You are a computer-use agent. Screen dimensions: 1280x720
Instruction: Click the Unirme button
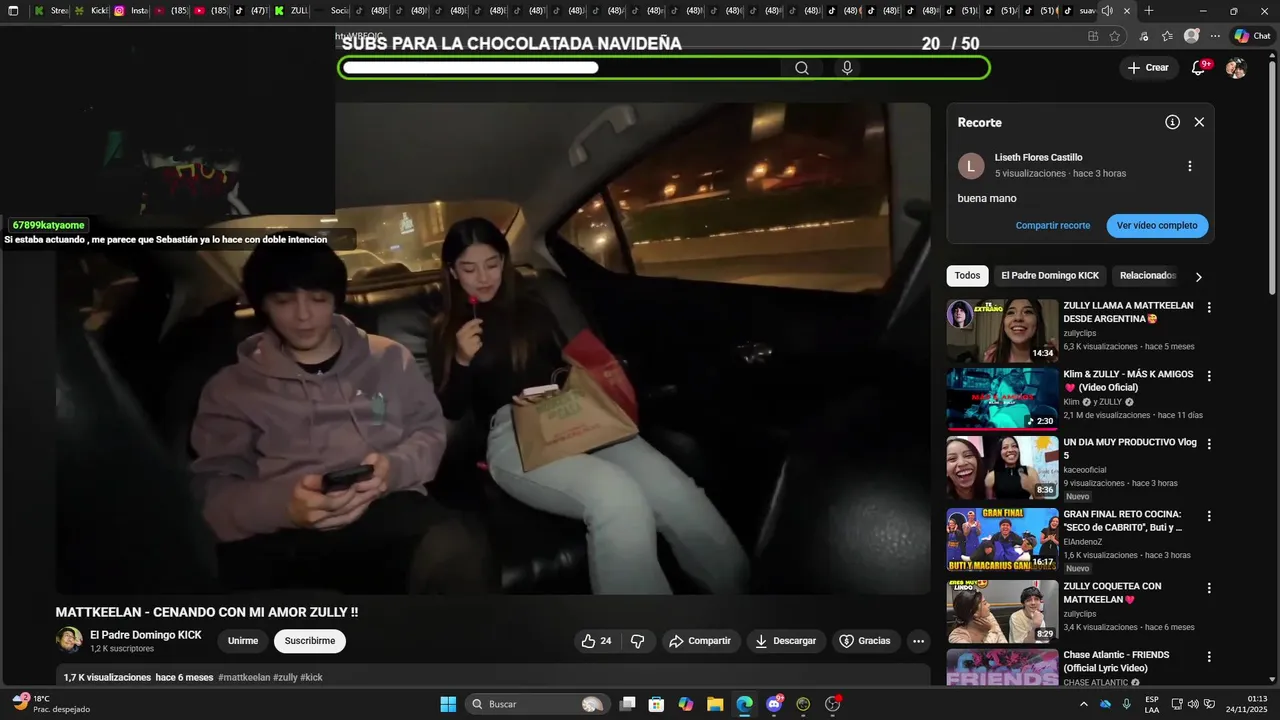tap(243, 641)
